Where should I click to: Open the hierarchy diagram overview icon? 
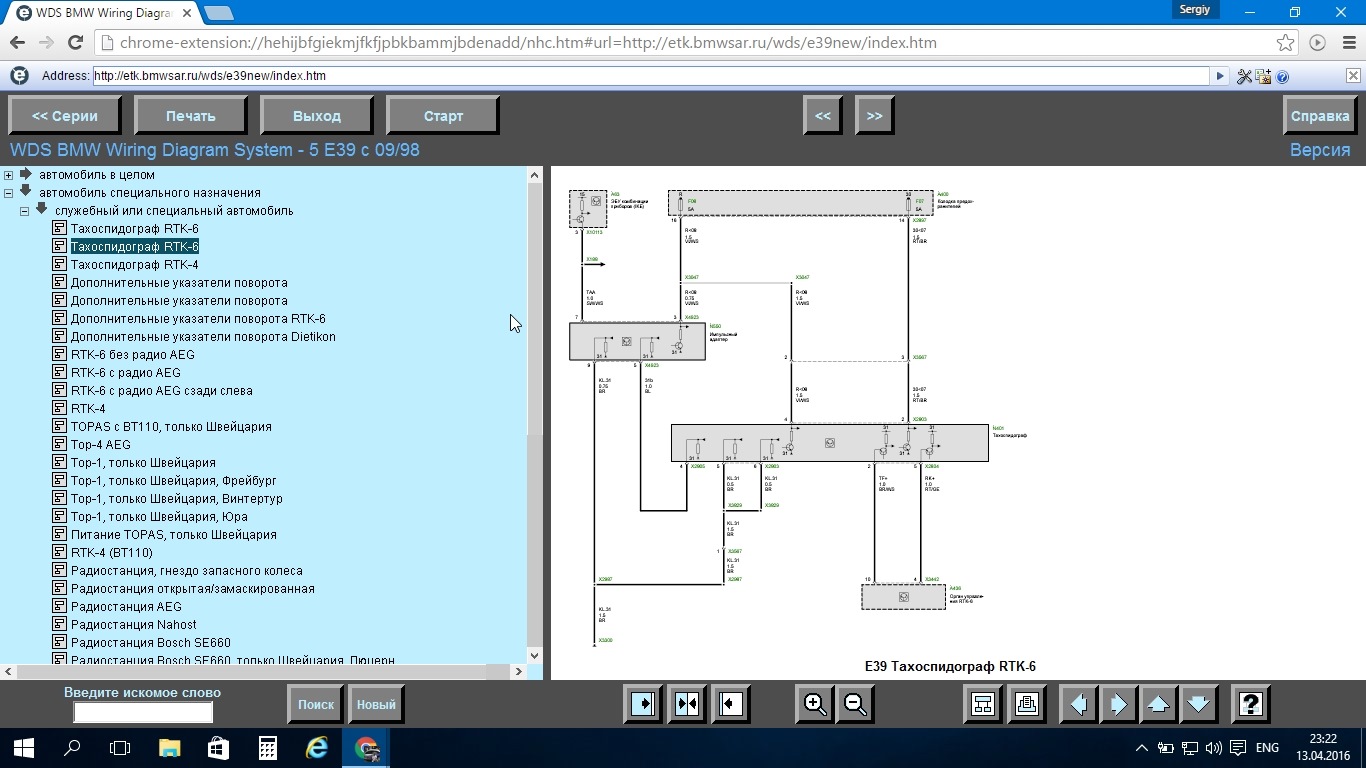(x=983, y=704)
